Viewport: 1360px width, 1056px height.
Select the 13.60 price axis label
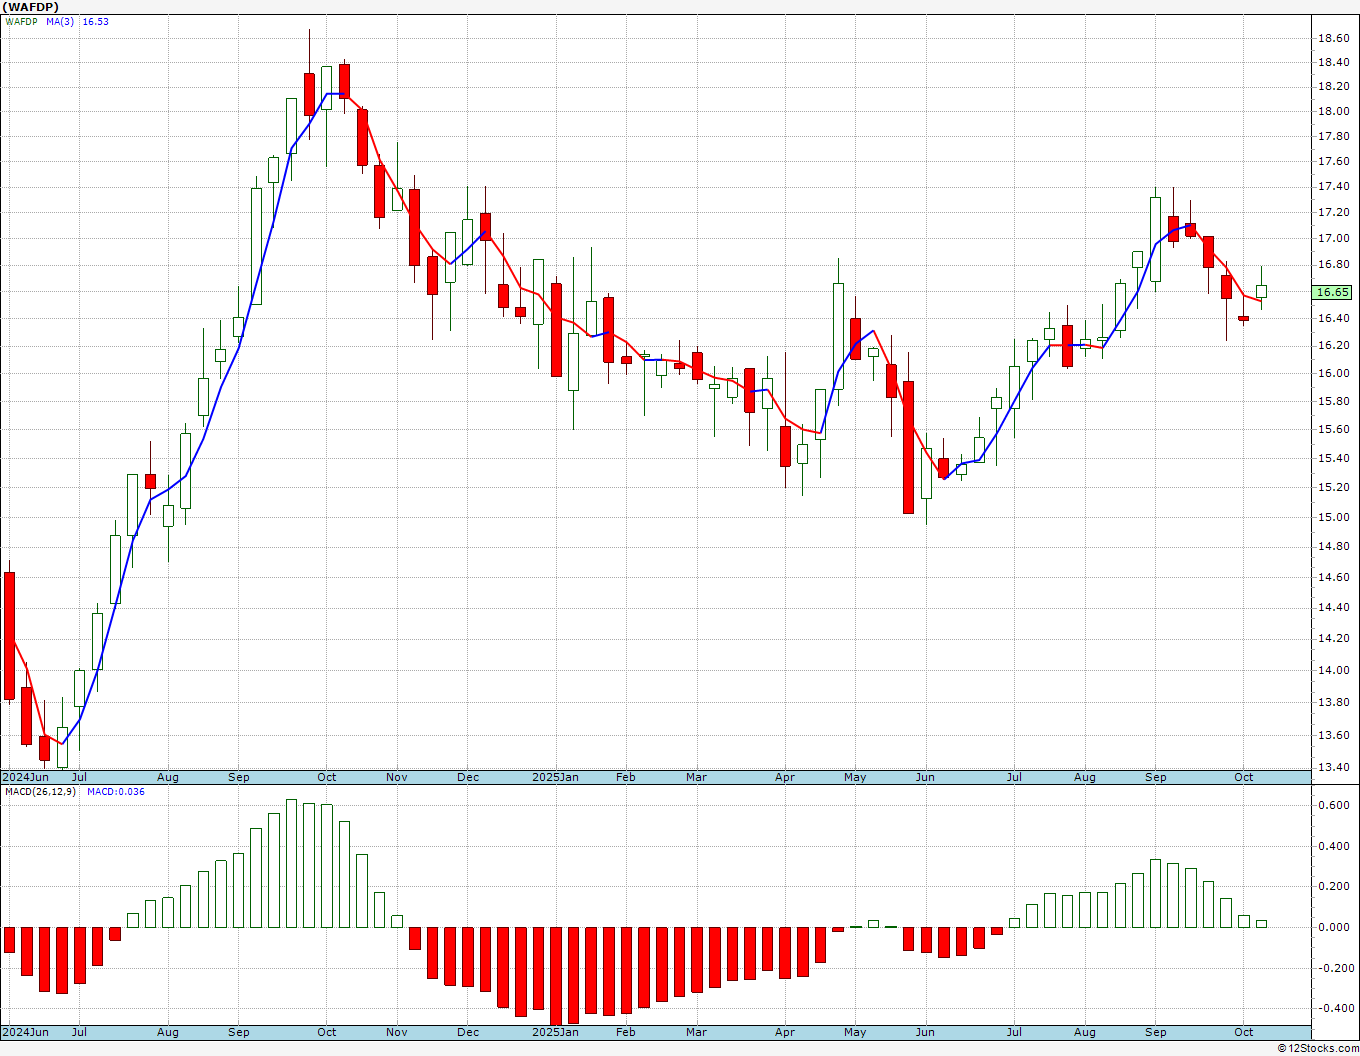(x=1332, y=735)
